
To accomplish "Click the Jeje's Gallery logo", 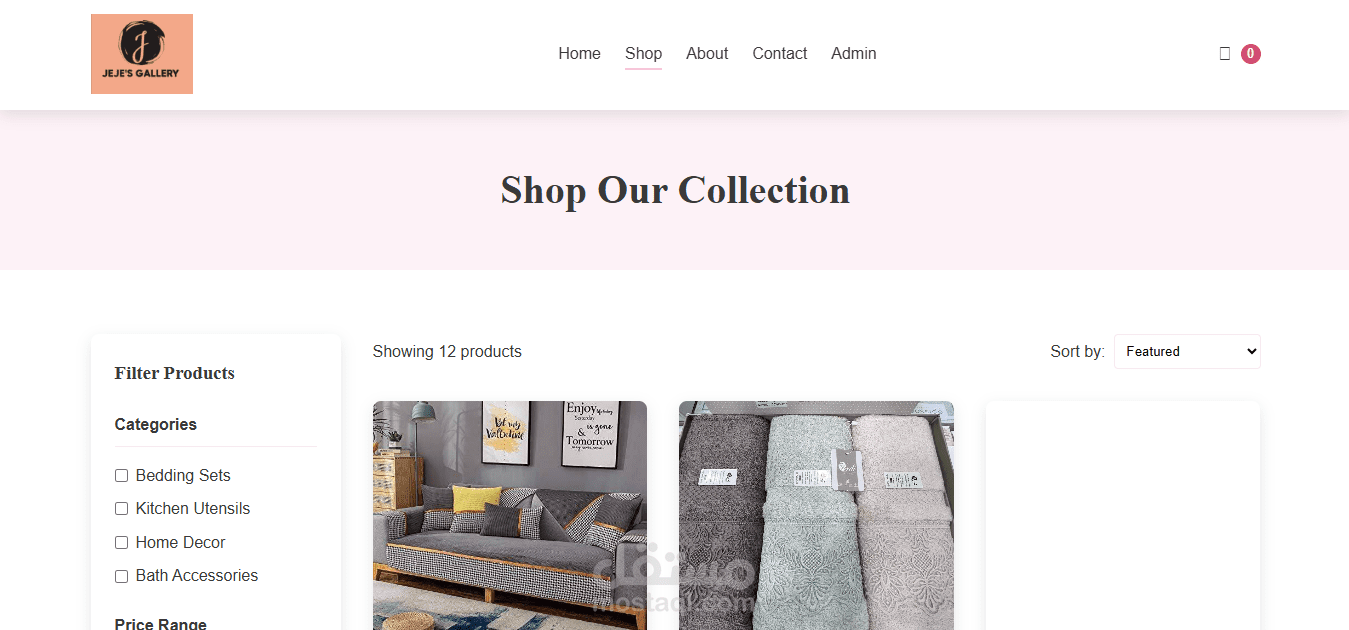I will point(142,54).
